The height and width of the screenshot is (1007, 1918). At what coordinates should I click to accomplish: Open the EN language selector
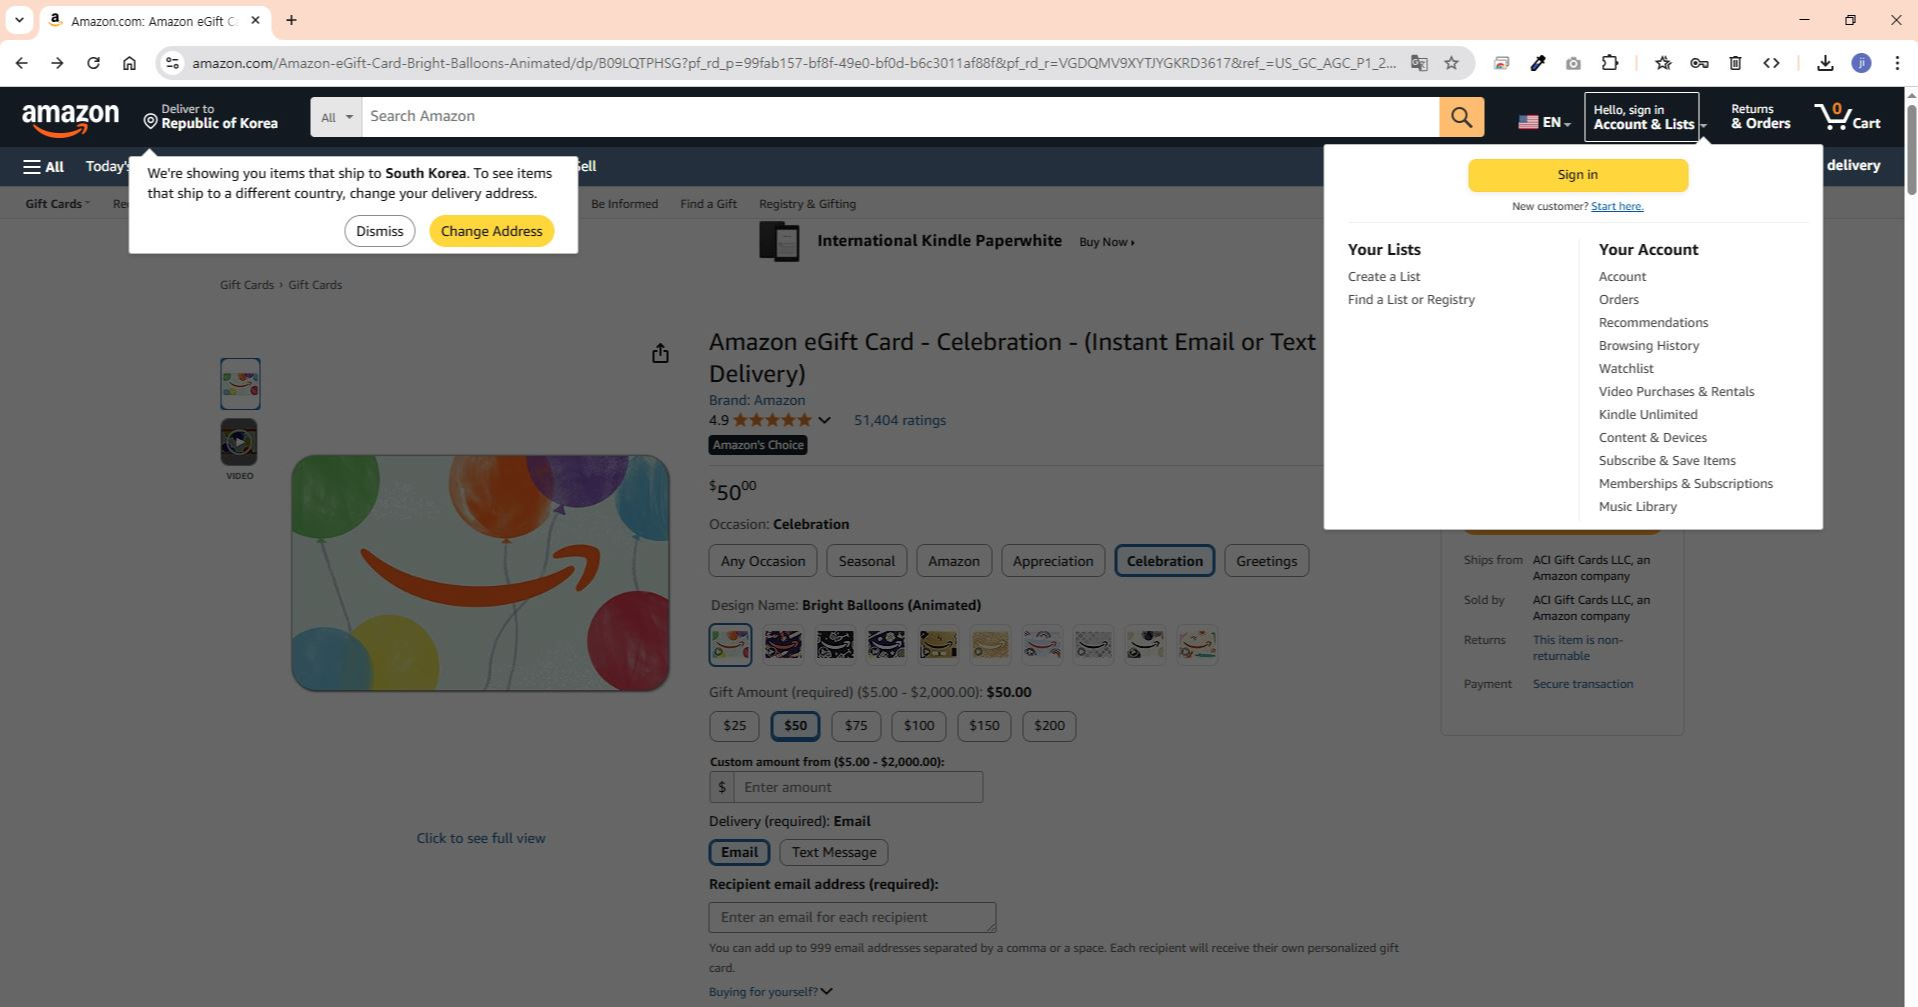point(1544,122)
